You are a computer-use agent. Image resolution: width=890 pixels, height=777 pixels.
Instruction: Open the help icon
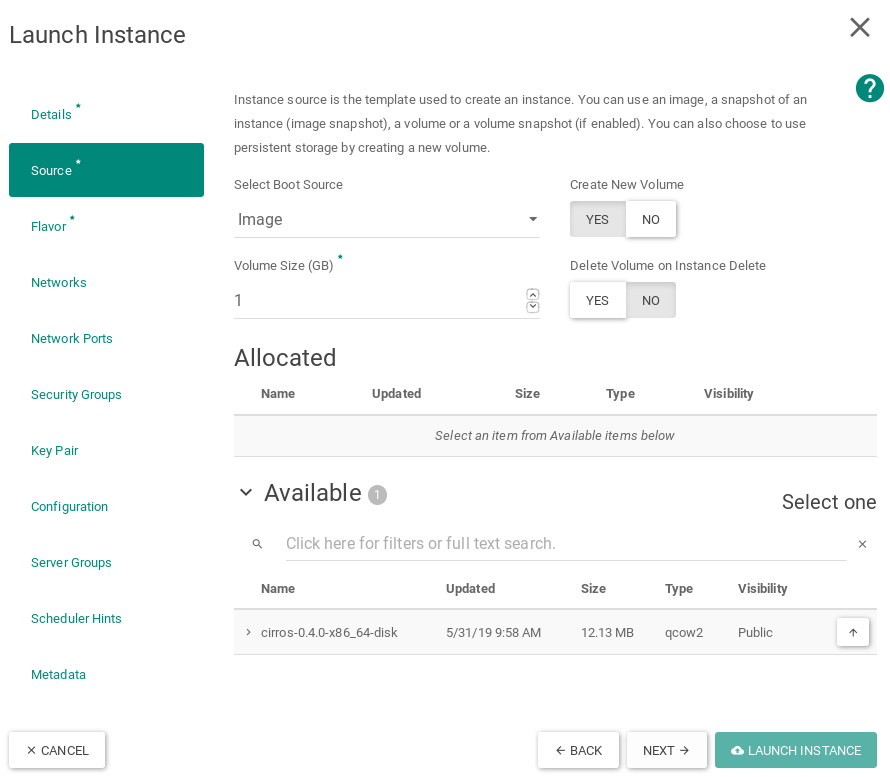tap(869, 88)
